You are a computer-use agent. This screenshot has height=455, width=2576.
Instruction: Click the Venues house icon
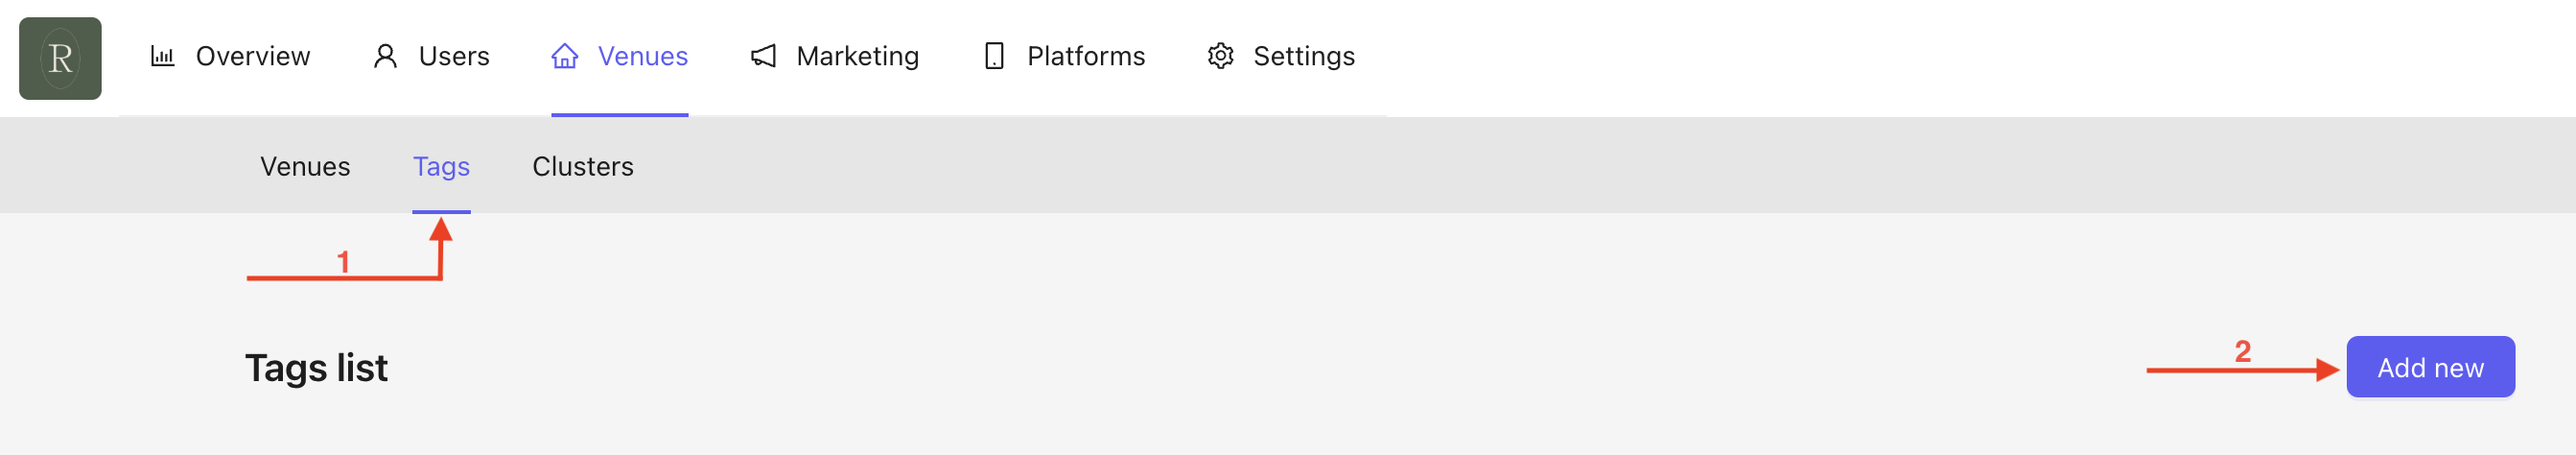click(x=565, y=56)
